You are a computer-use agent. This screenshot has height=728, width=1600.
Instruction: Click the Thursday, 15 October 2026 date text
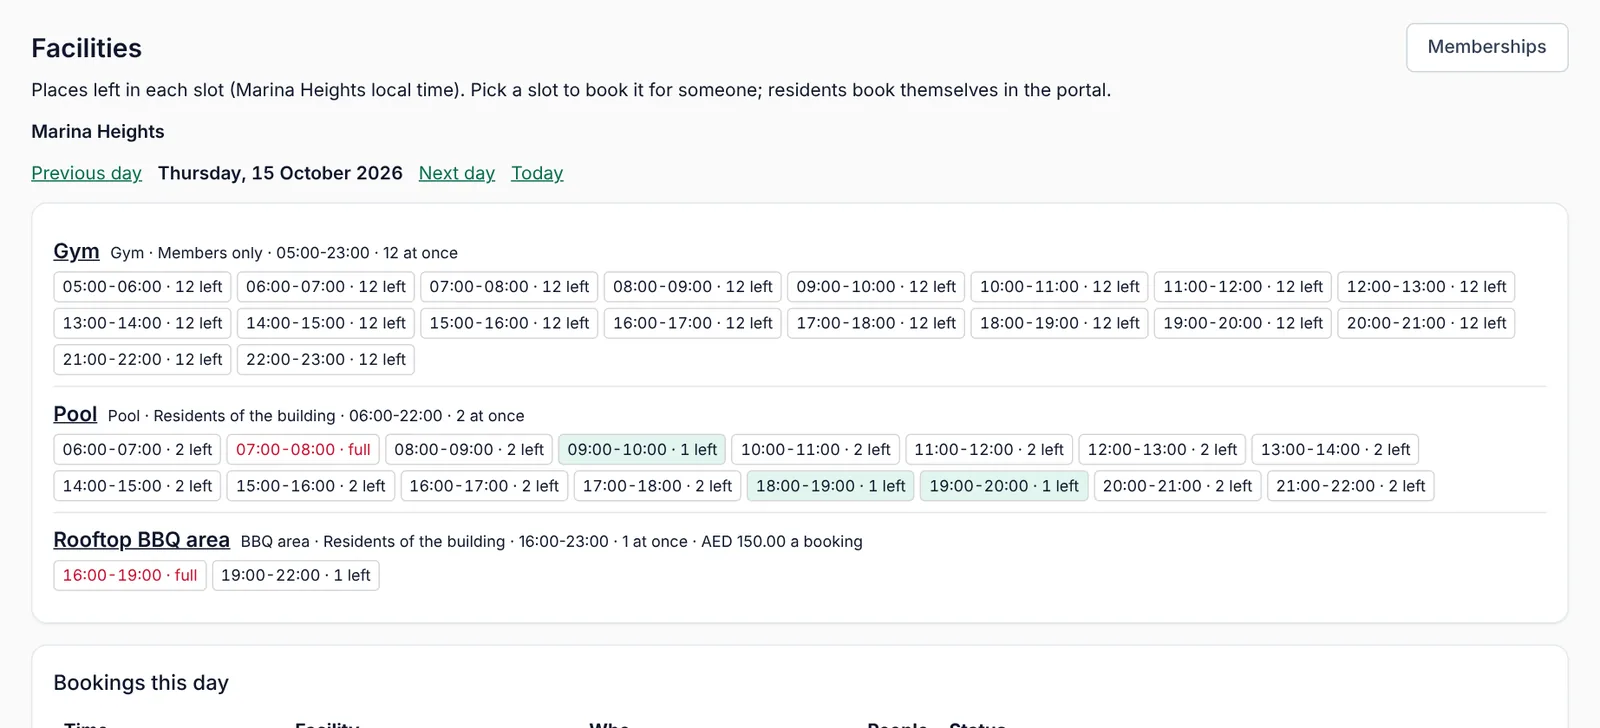tap(280, 173)
